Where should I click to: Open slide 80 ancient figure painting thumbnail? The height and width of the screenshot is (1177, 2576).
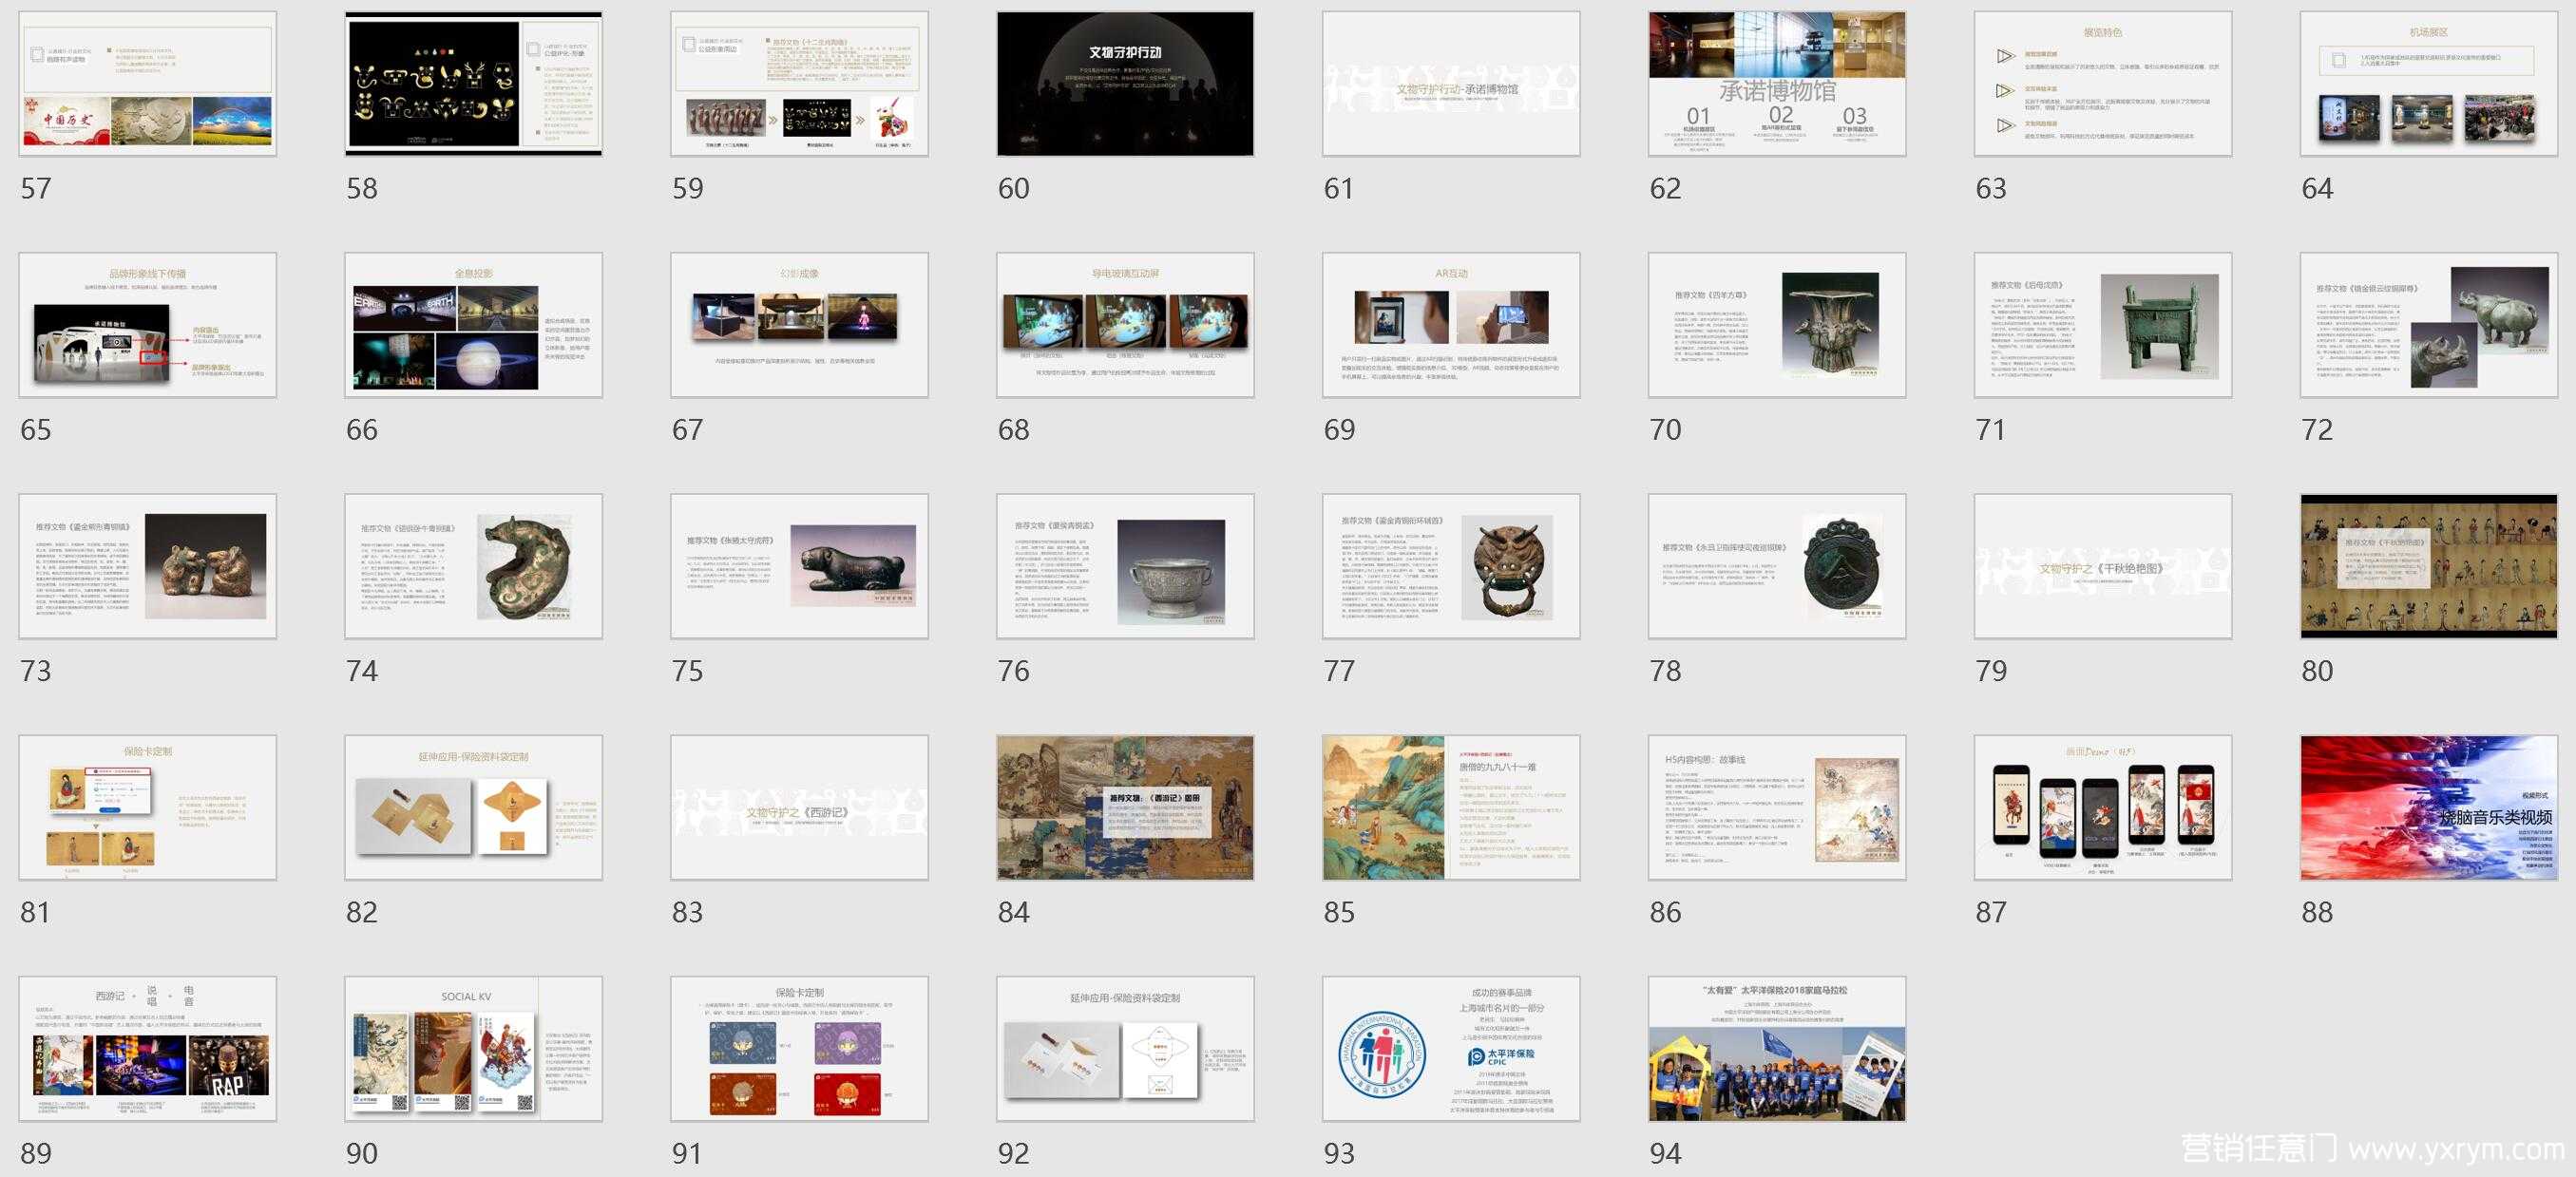[x=2430, y=566]
